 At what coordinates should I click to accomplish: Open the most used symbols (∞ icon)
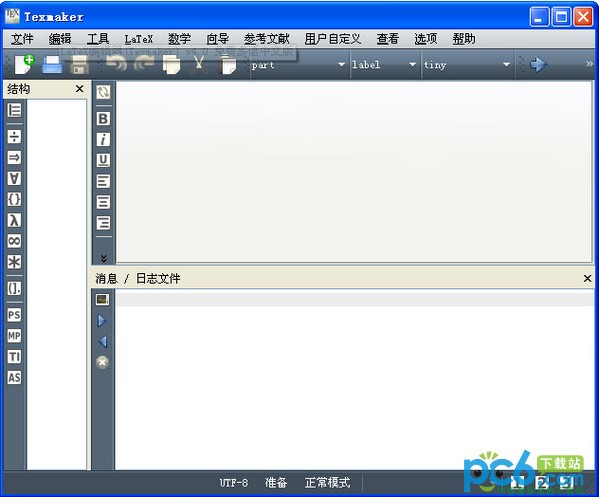[x=15, y=241]
